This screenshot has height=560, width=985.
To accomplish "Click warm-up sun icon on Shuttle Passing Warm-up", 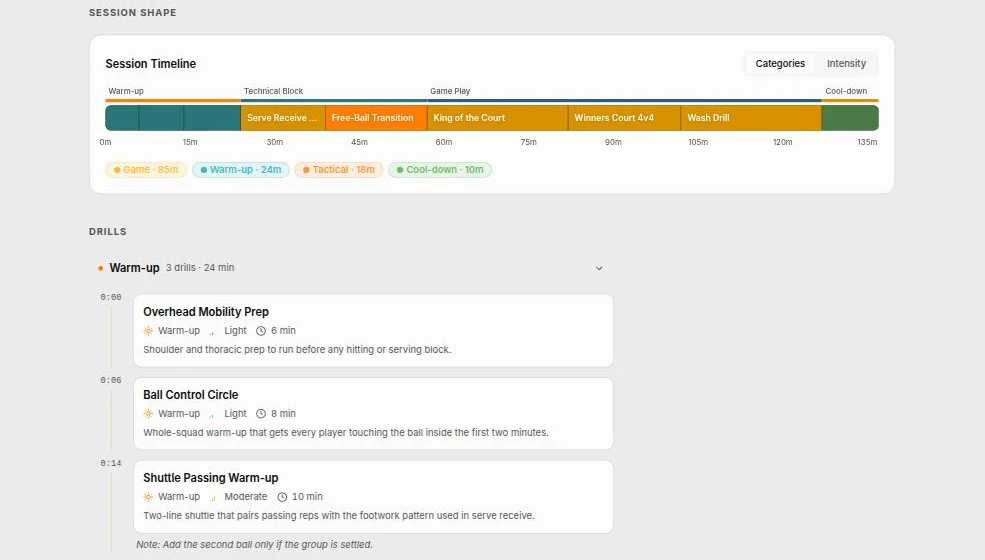I will 148,497.
